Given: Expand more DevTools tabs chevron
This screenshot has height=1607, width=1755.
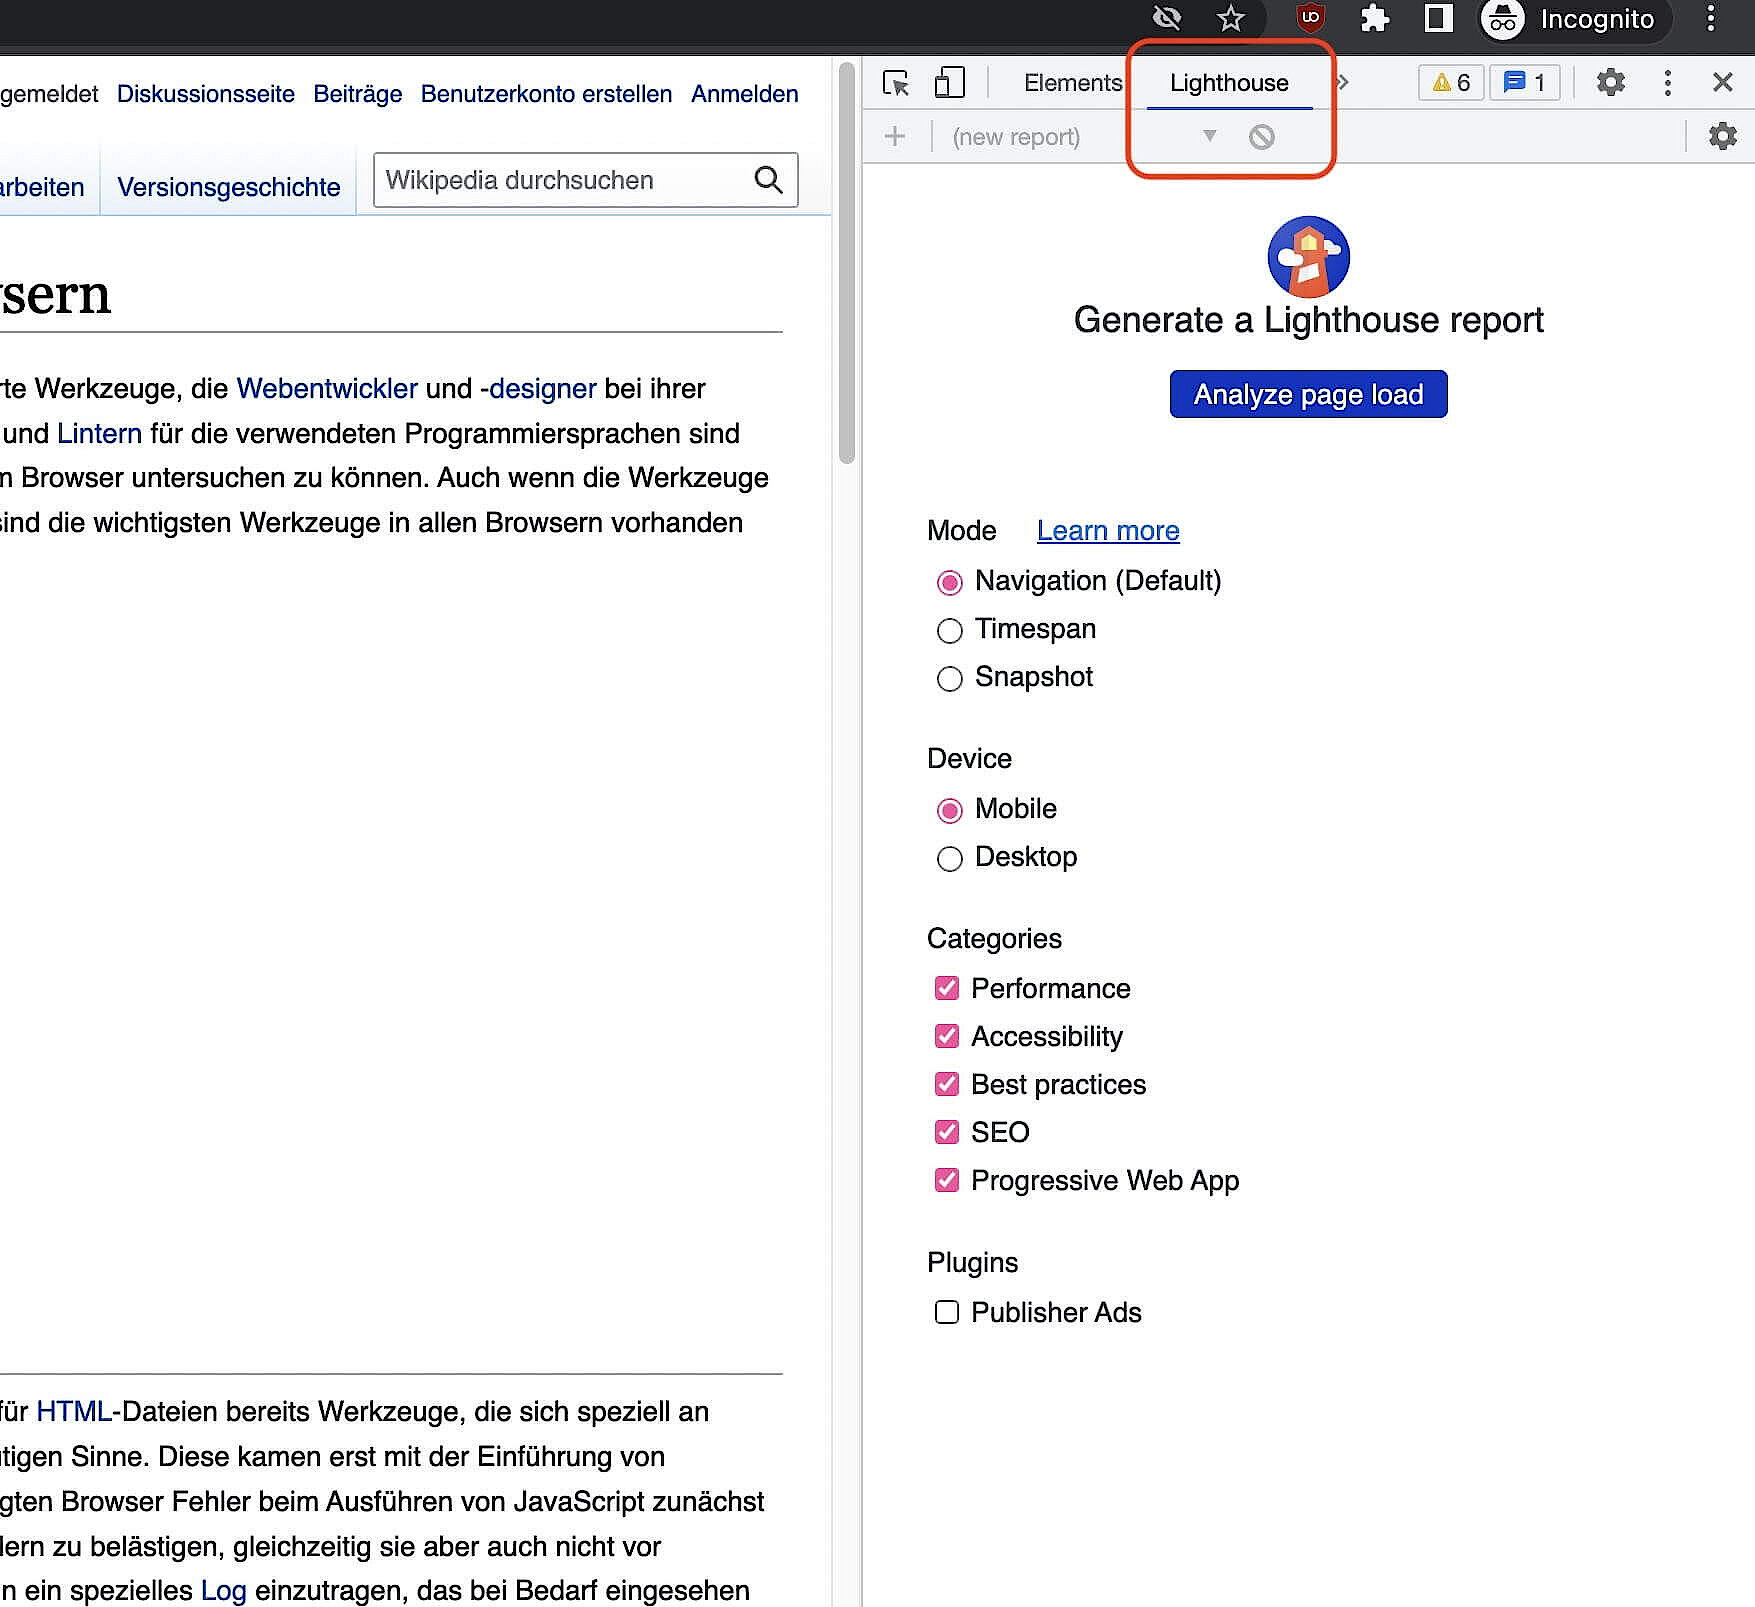Looking at the screenshot, I should pos(1343,83).
